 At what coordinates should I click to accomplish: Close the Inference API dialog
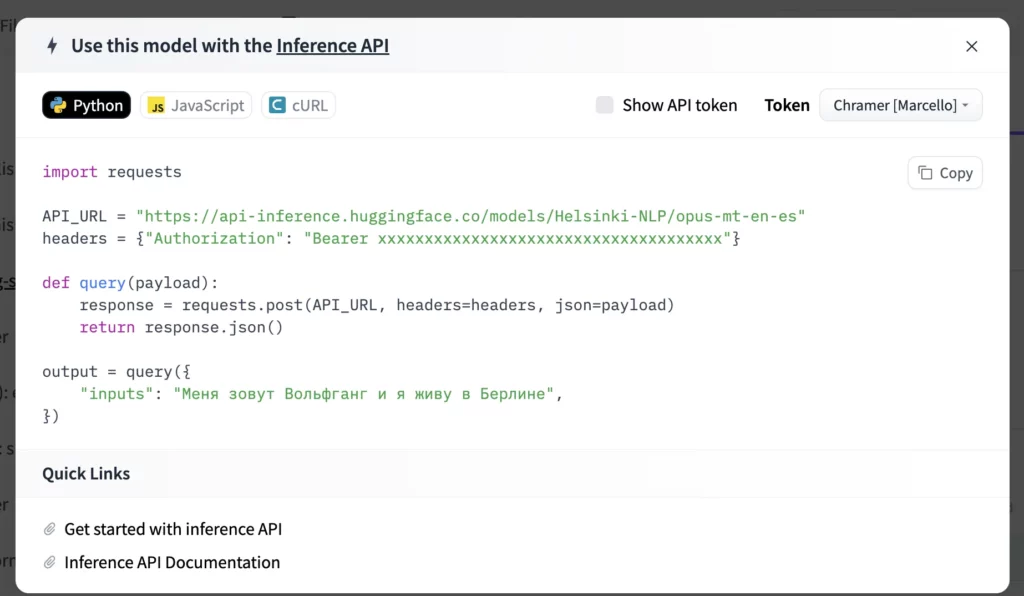971,46
